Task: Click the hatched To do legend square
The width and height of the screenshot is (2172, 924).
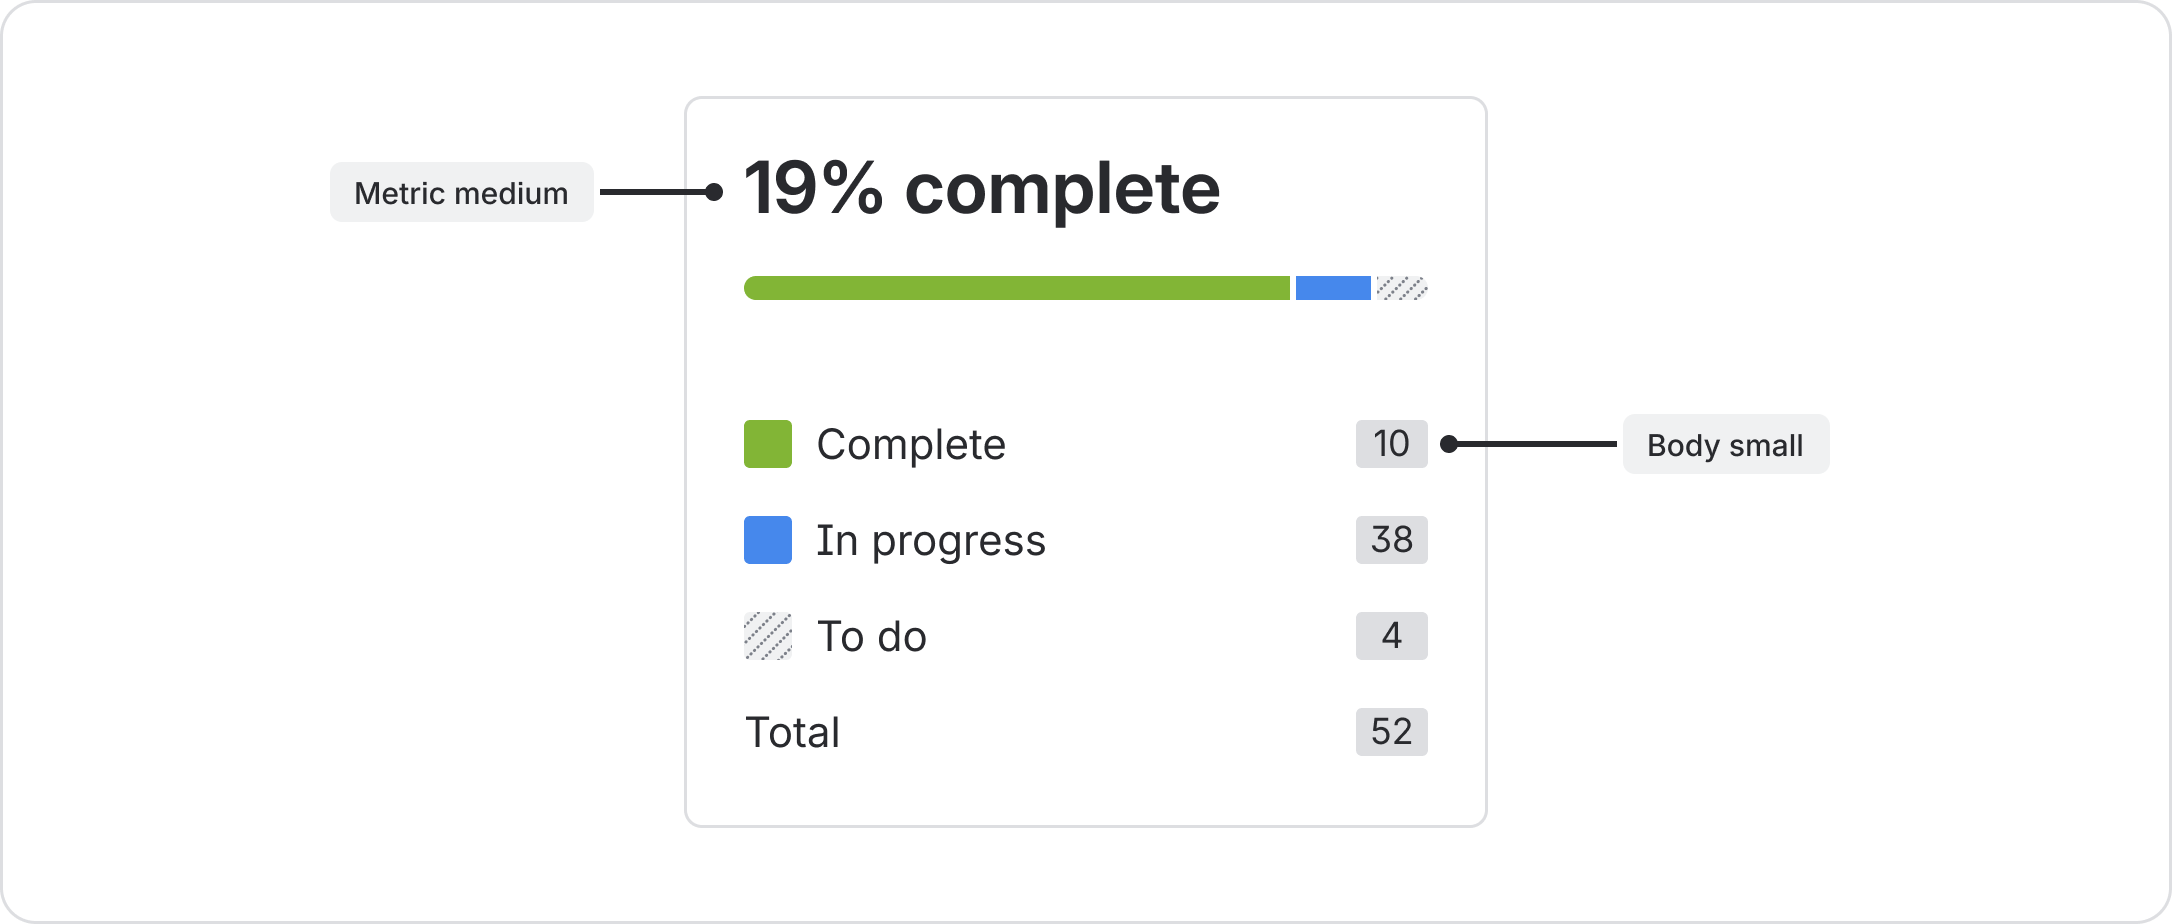Action: click(x=767, y=636)
